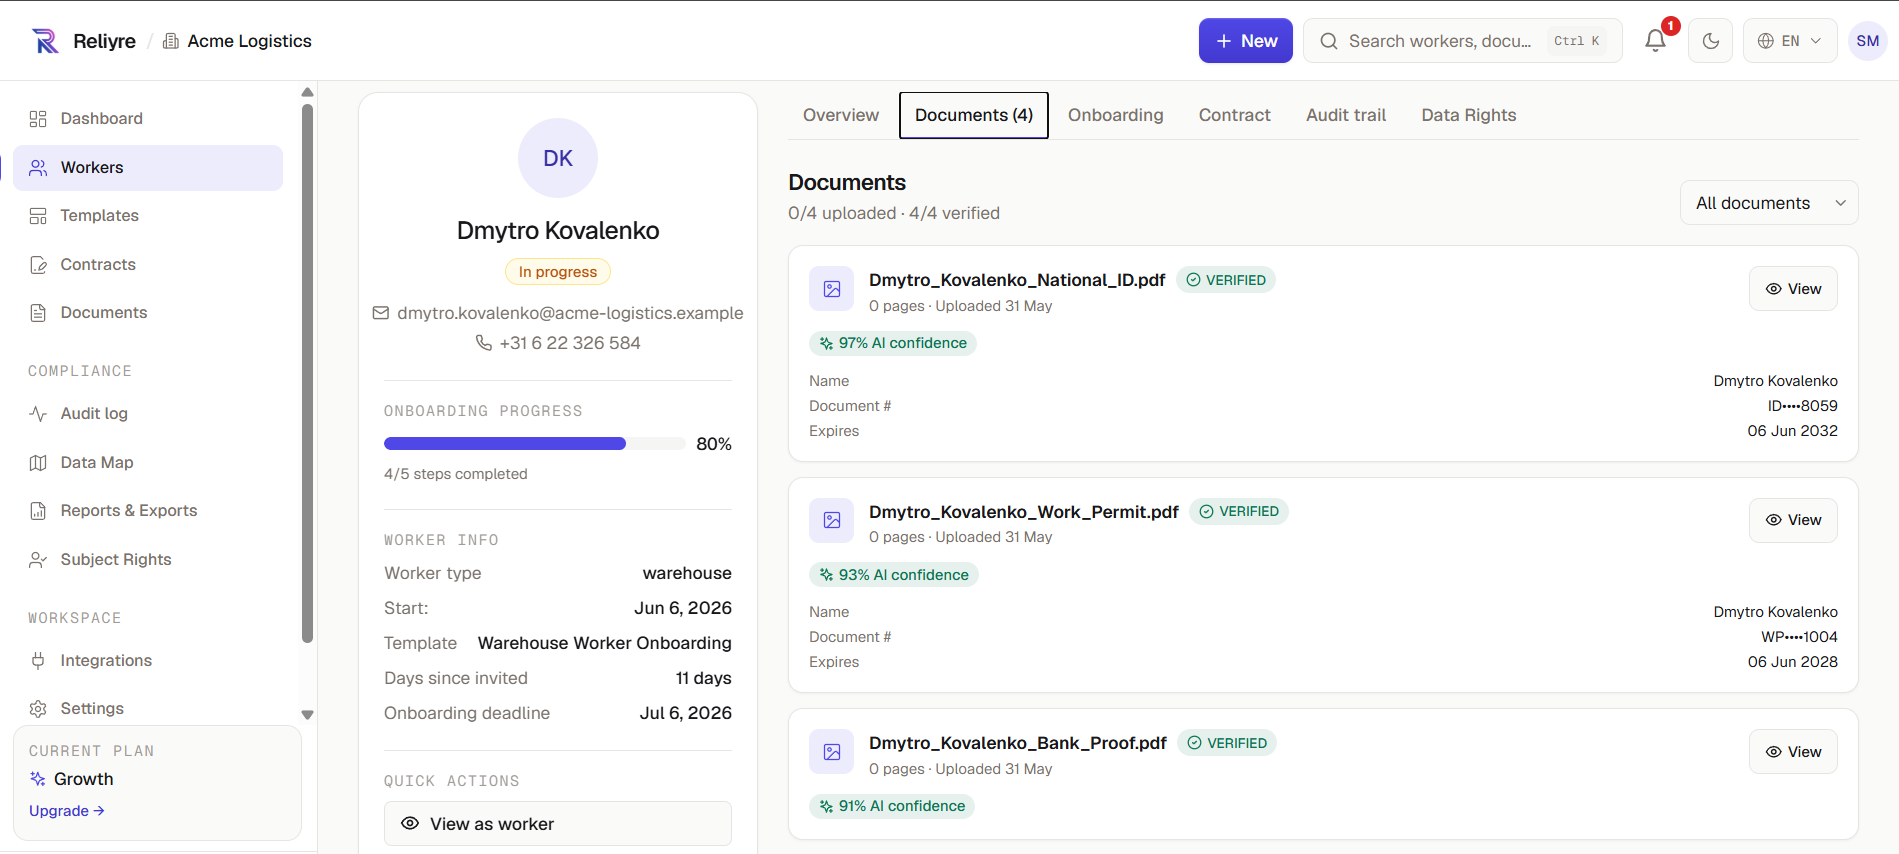Screen dimensions: 1899x854
Task: Click the Dmytro_Kovalenko_Work_Permit.pdf filename
Action: coord(1024,512)
